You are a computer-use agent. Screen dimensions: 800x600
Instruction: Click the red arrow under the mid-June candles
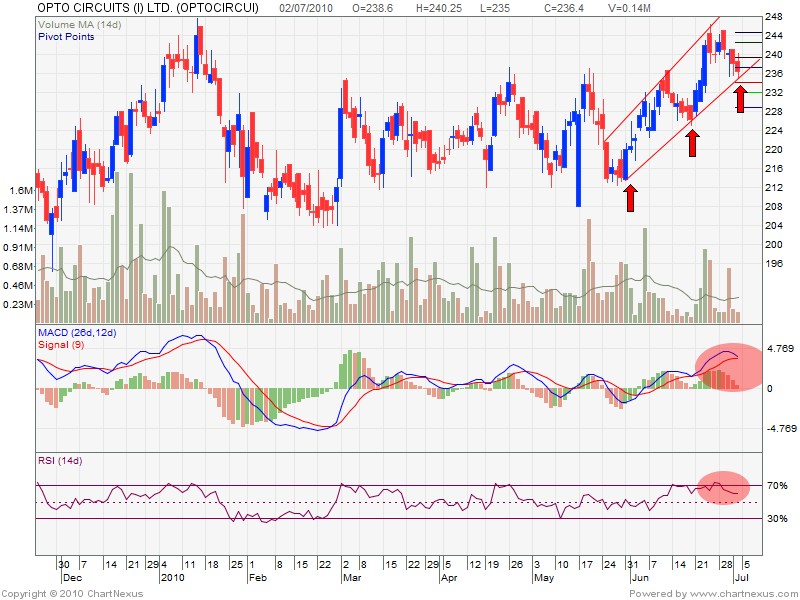[691, 142]
